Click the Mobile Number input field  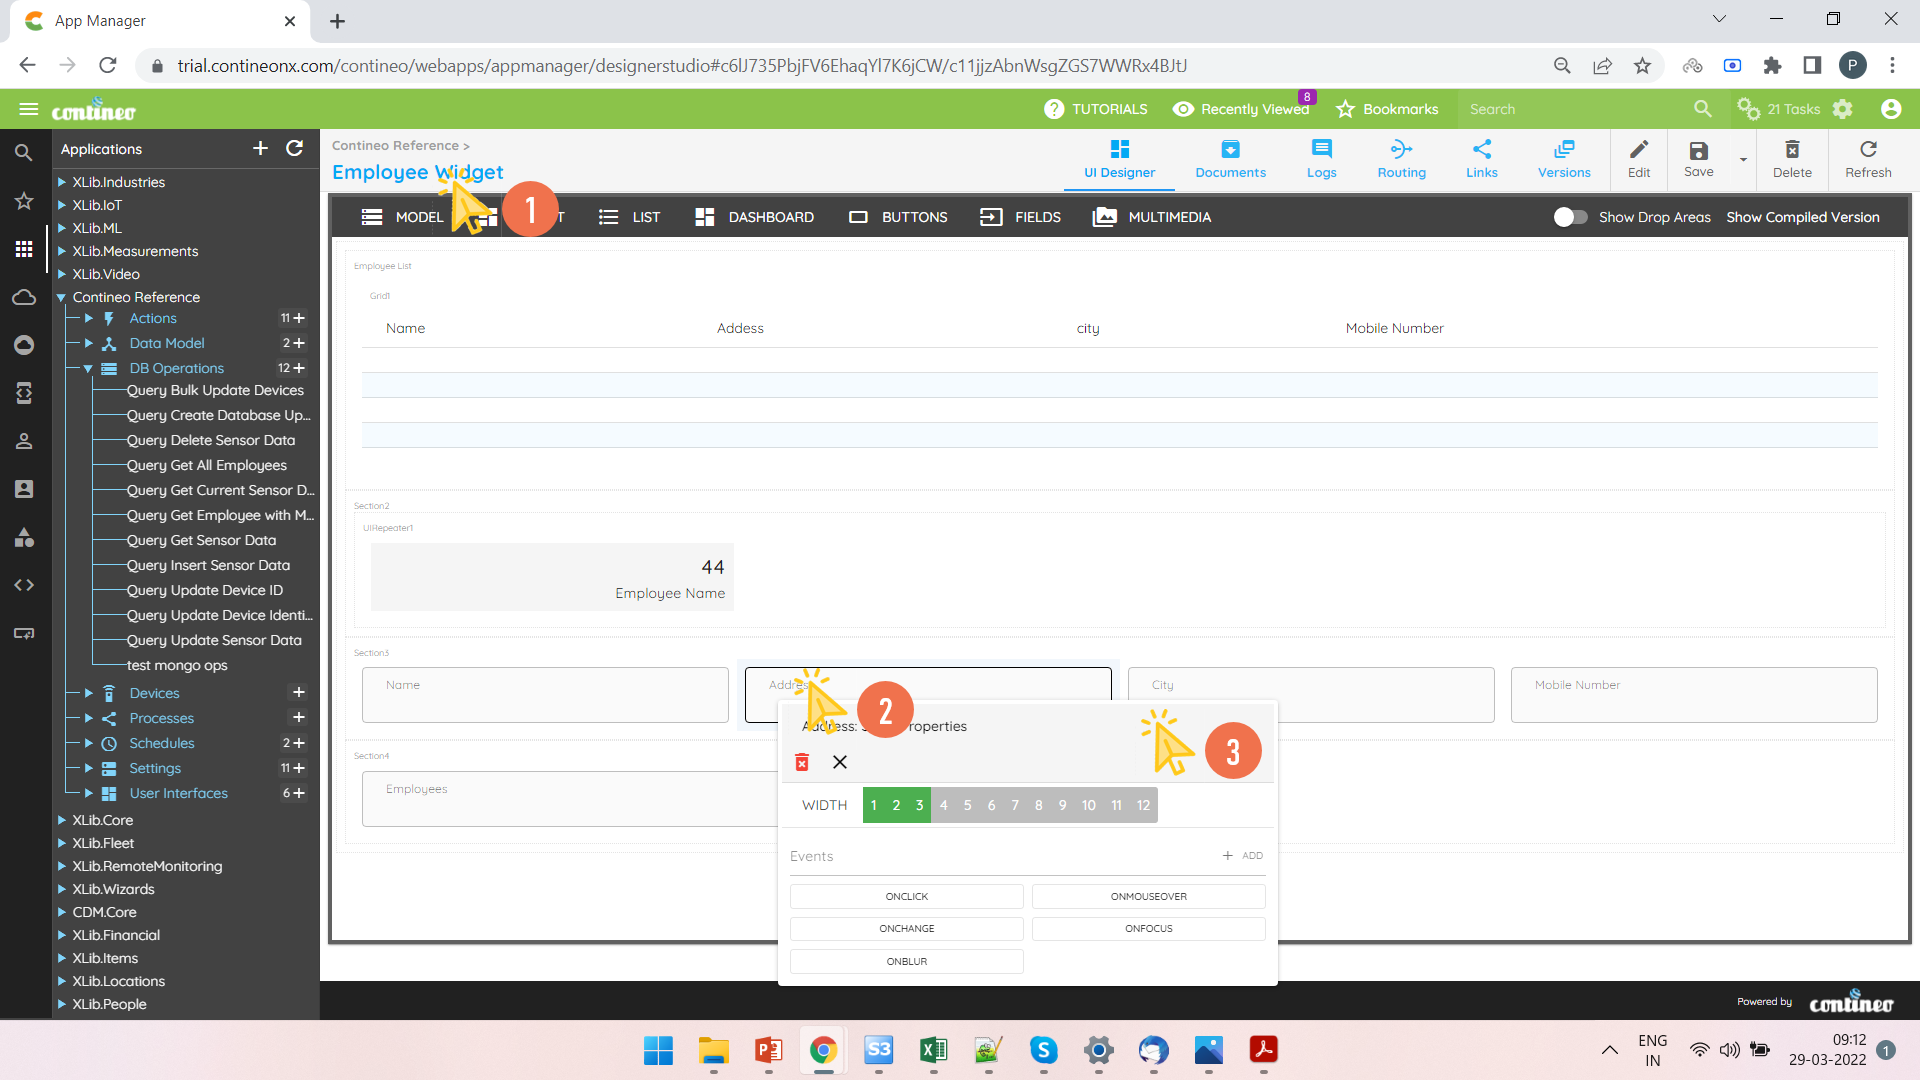[x=1693, y=694]
